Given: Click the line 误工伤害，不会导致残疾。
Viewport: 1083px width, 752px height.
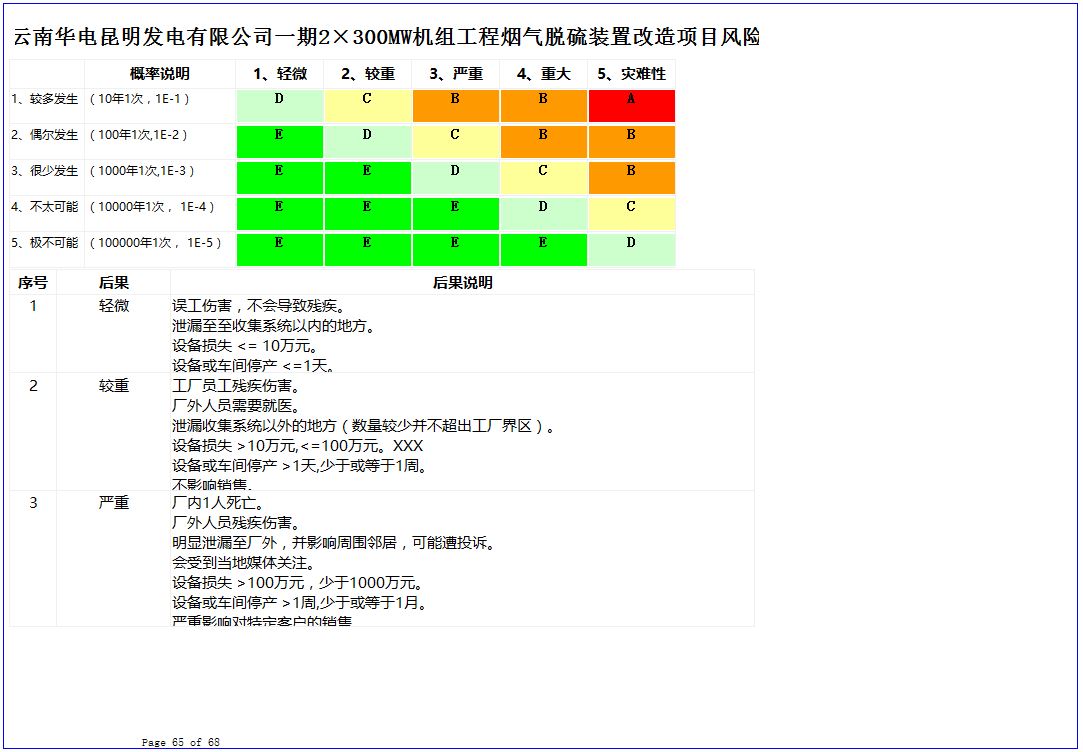Looking at the screenshot, I should 259,305.
